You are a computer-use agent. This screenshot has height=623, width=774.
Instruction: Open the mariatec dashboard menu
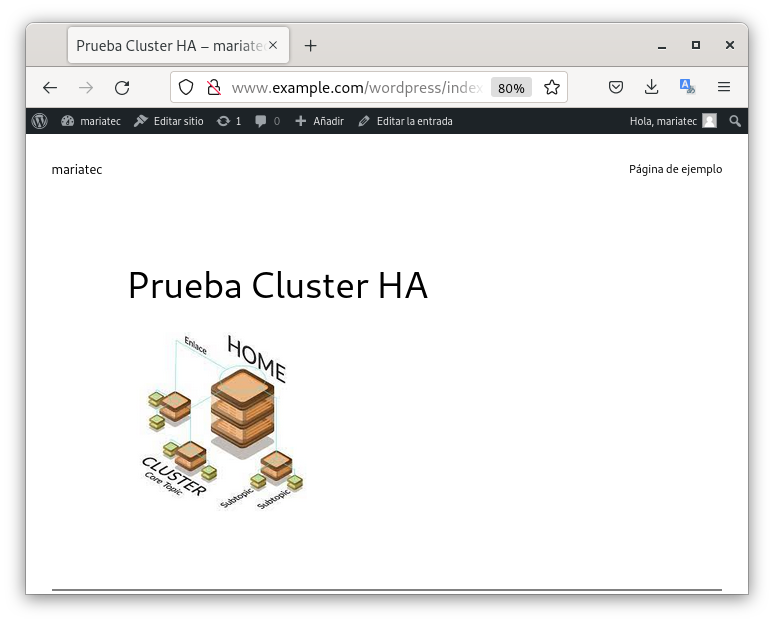91,121
